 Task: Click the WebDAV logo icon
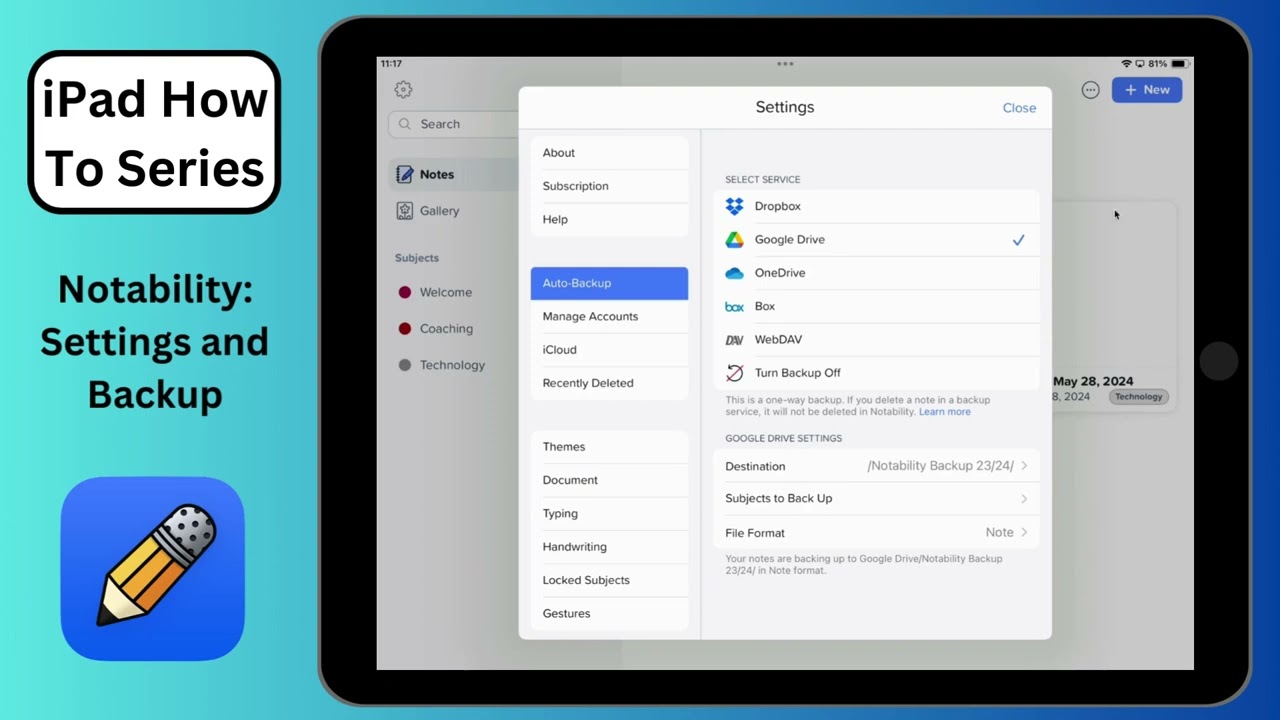(x=735, y=340)
